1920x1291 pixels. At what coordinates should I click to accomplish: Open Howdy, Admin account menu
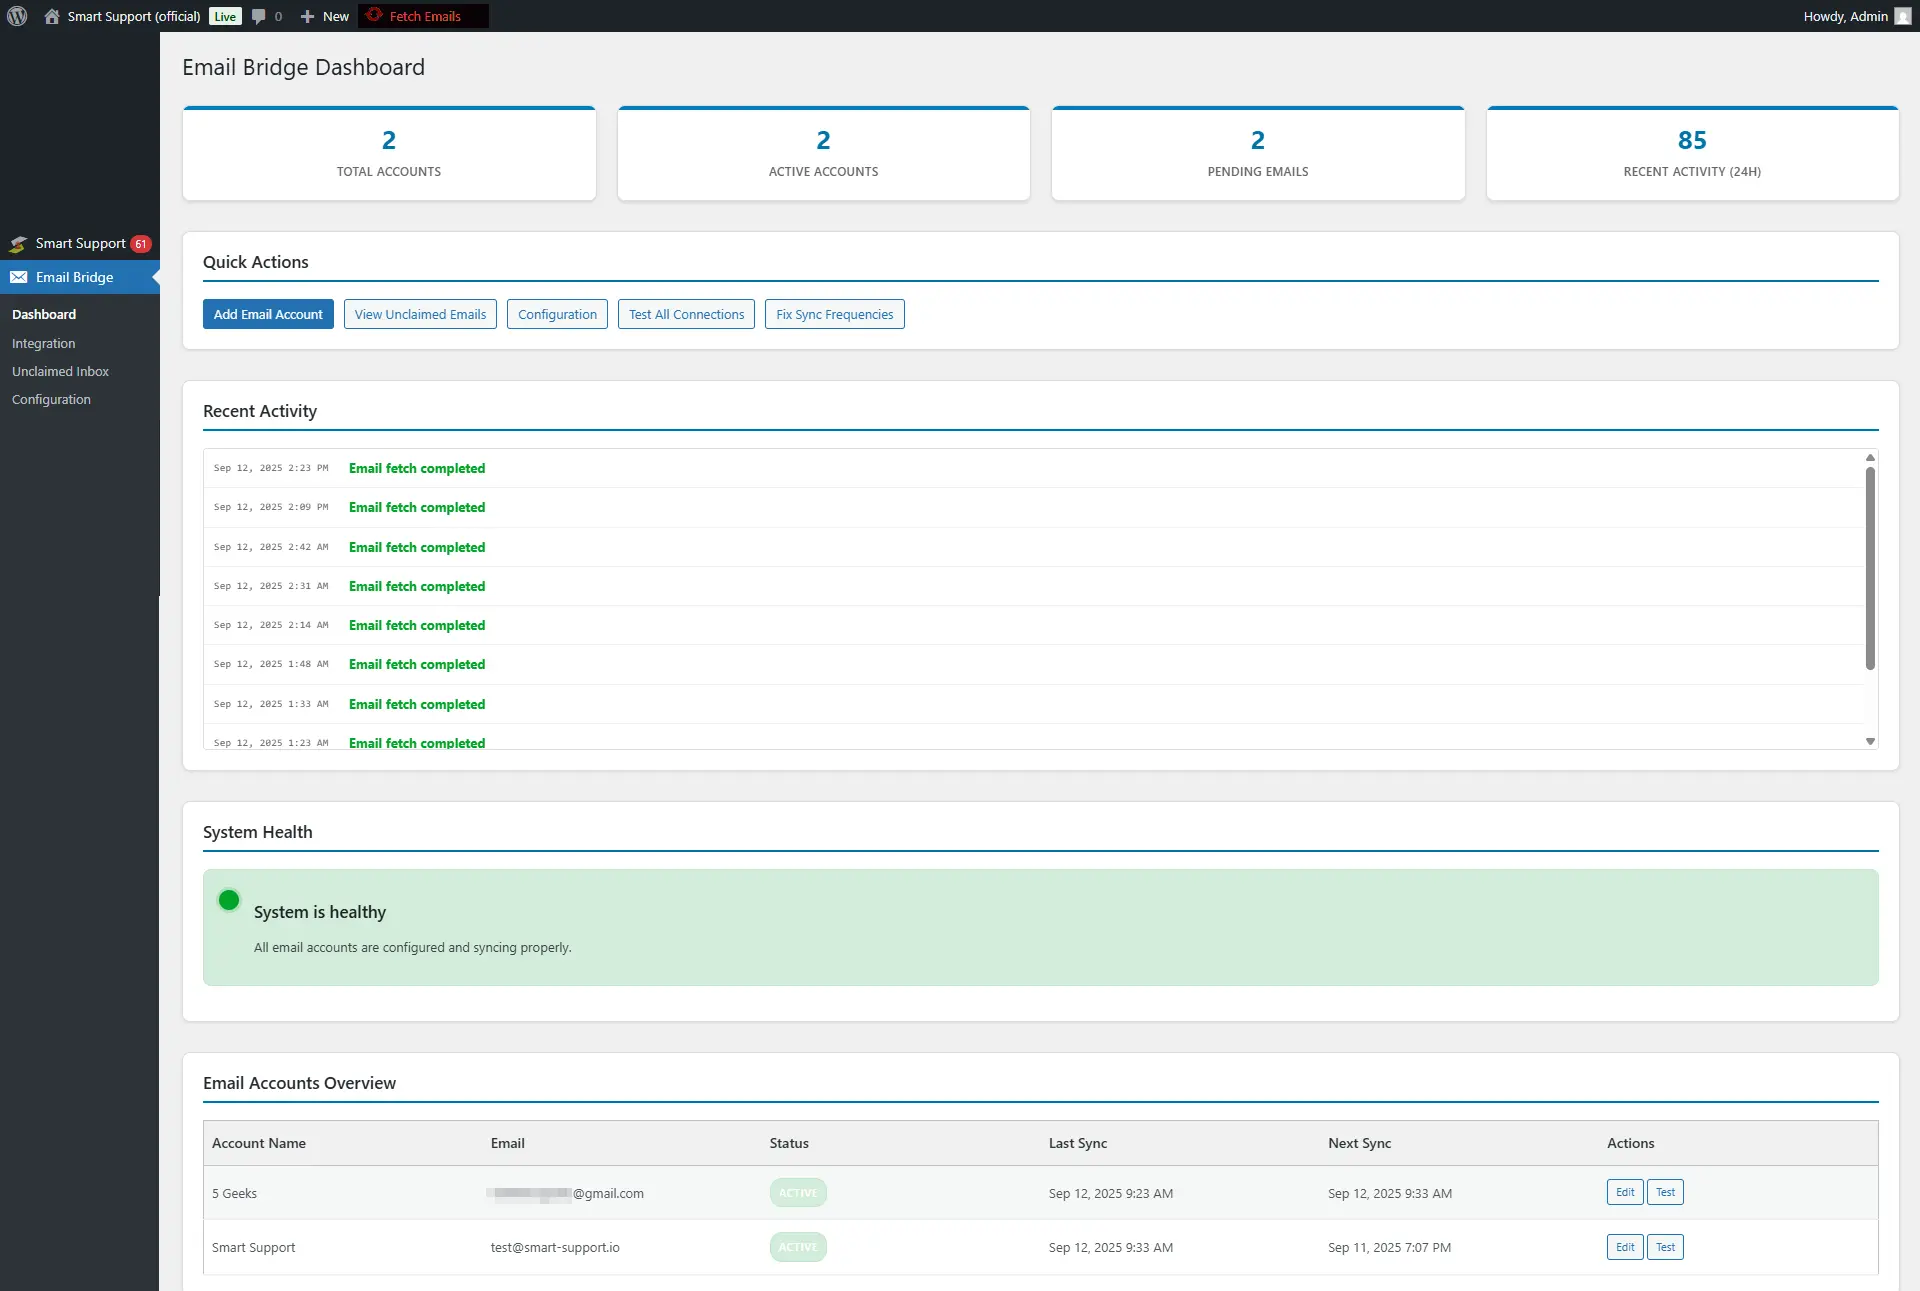(x=1857, y=16)
